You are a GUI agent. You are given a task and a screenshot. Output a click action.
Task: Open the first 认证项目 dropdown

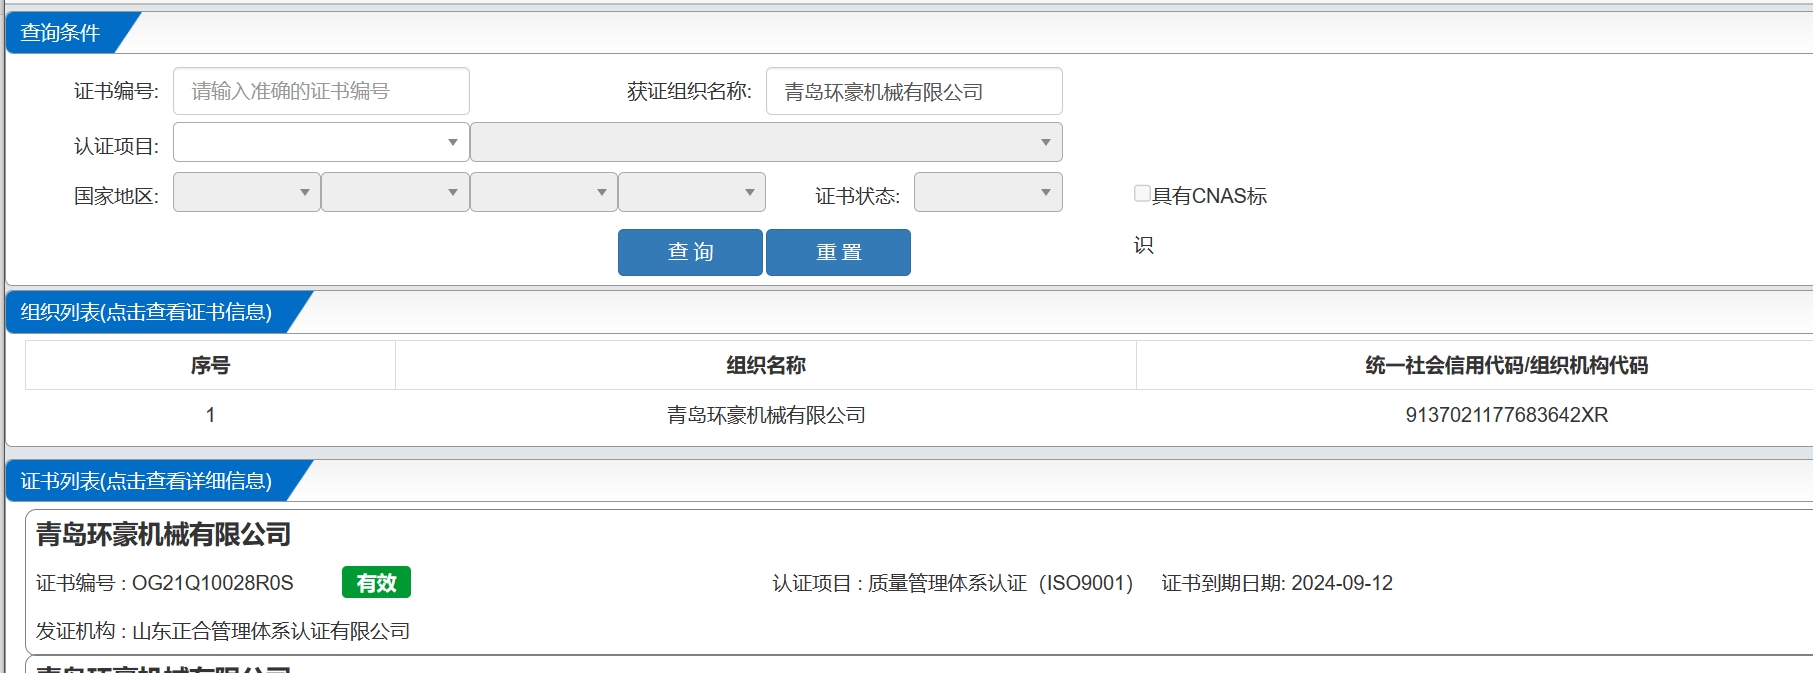pos(321,142)
